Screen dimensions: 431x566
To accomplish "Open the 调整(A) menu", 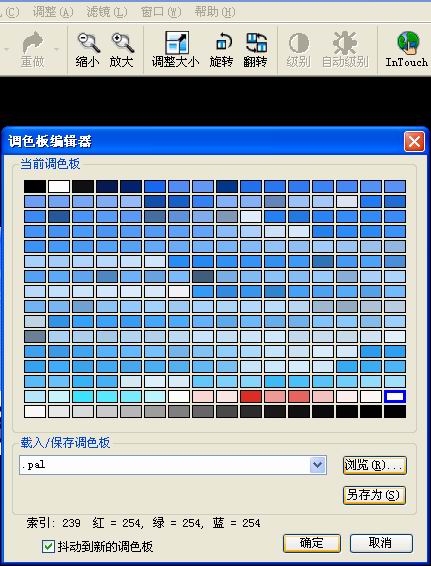I will pos(53,12).
